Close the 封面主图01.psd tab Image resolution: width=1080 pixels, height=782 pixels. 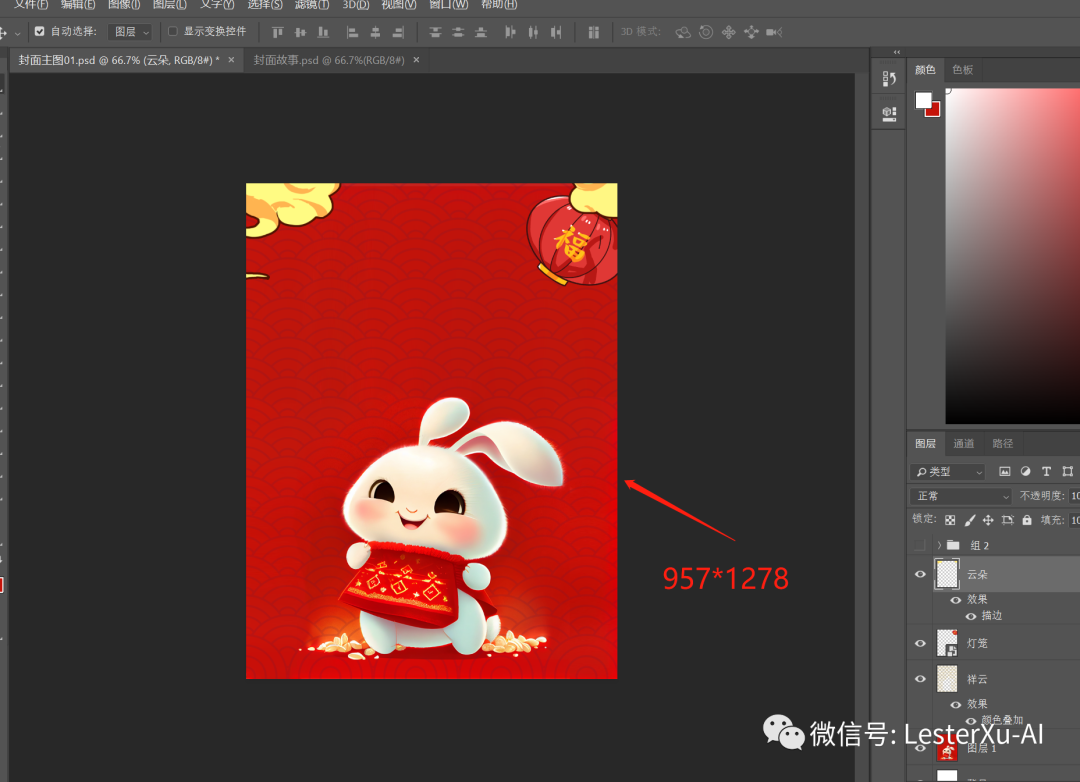click(x=231, y=60)
